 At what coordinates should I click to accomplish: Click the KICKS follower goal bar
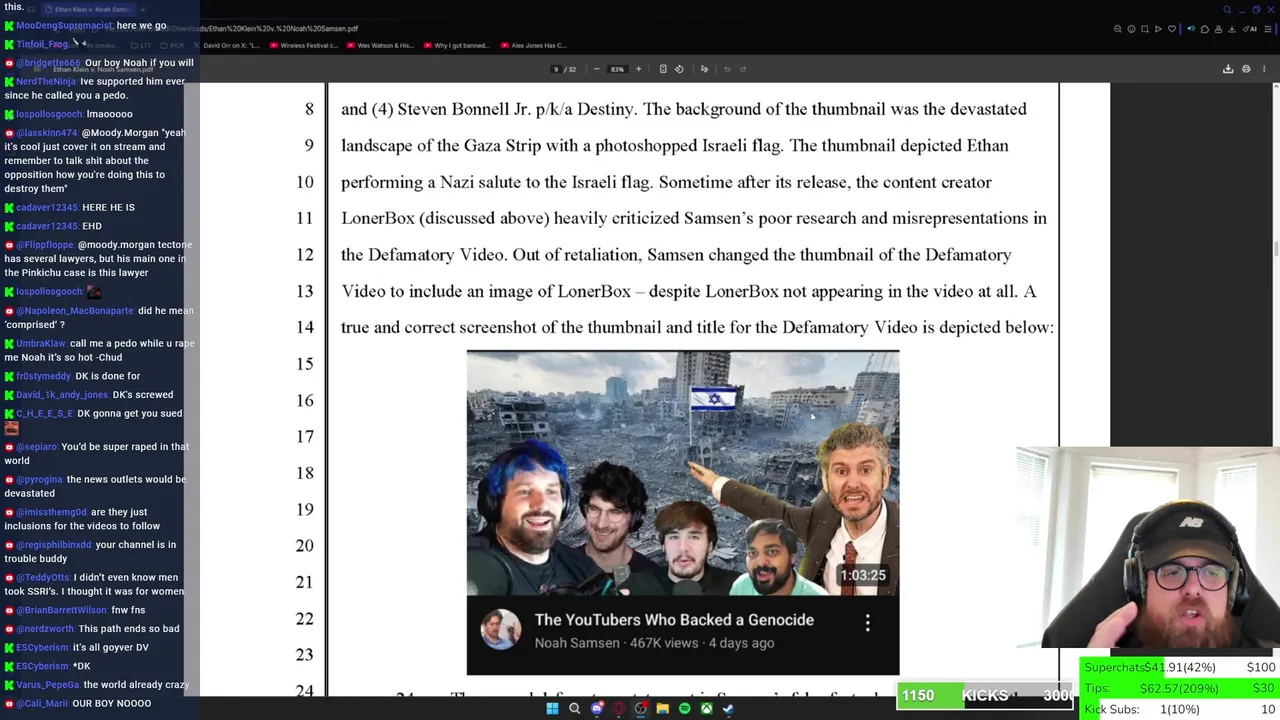pyautogui.click(x=985, y=695)
